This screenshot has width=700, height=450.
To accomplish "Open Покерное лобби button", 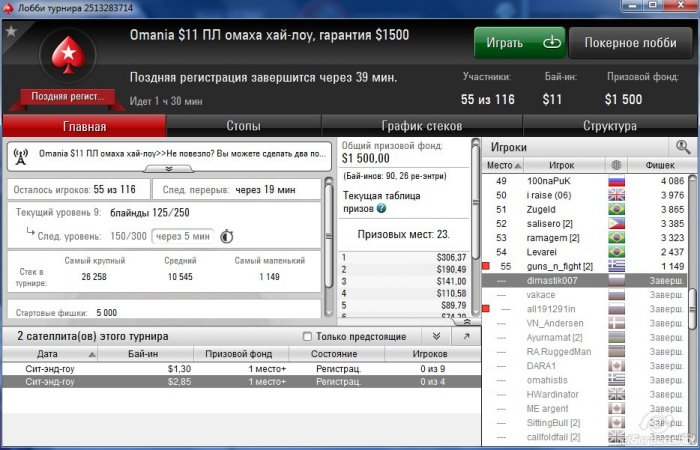I will [630, 42].
